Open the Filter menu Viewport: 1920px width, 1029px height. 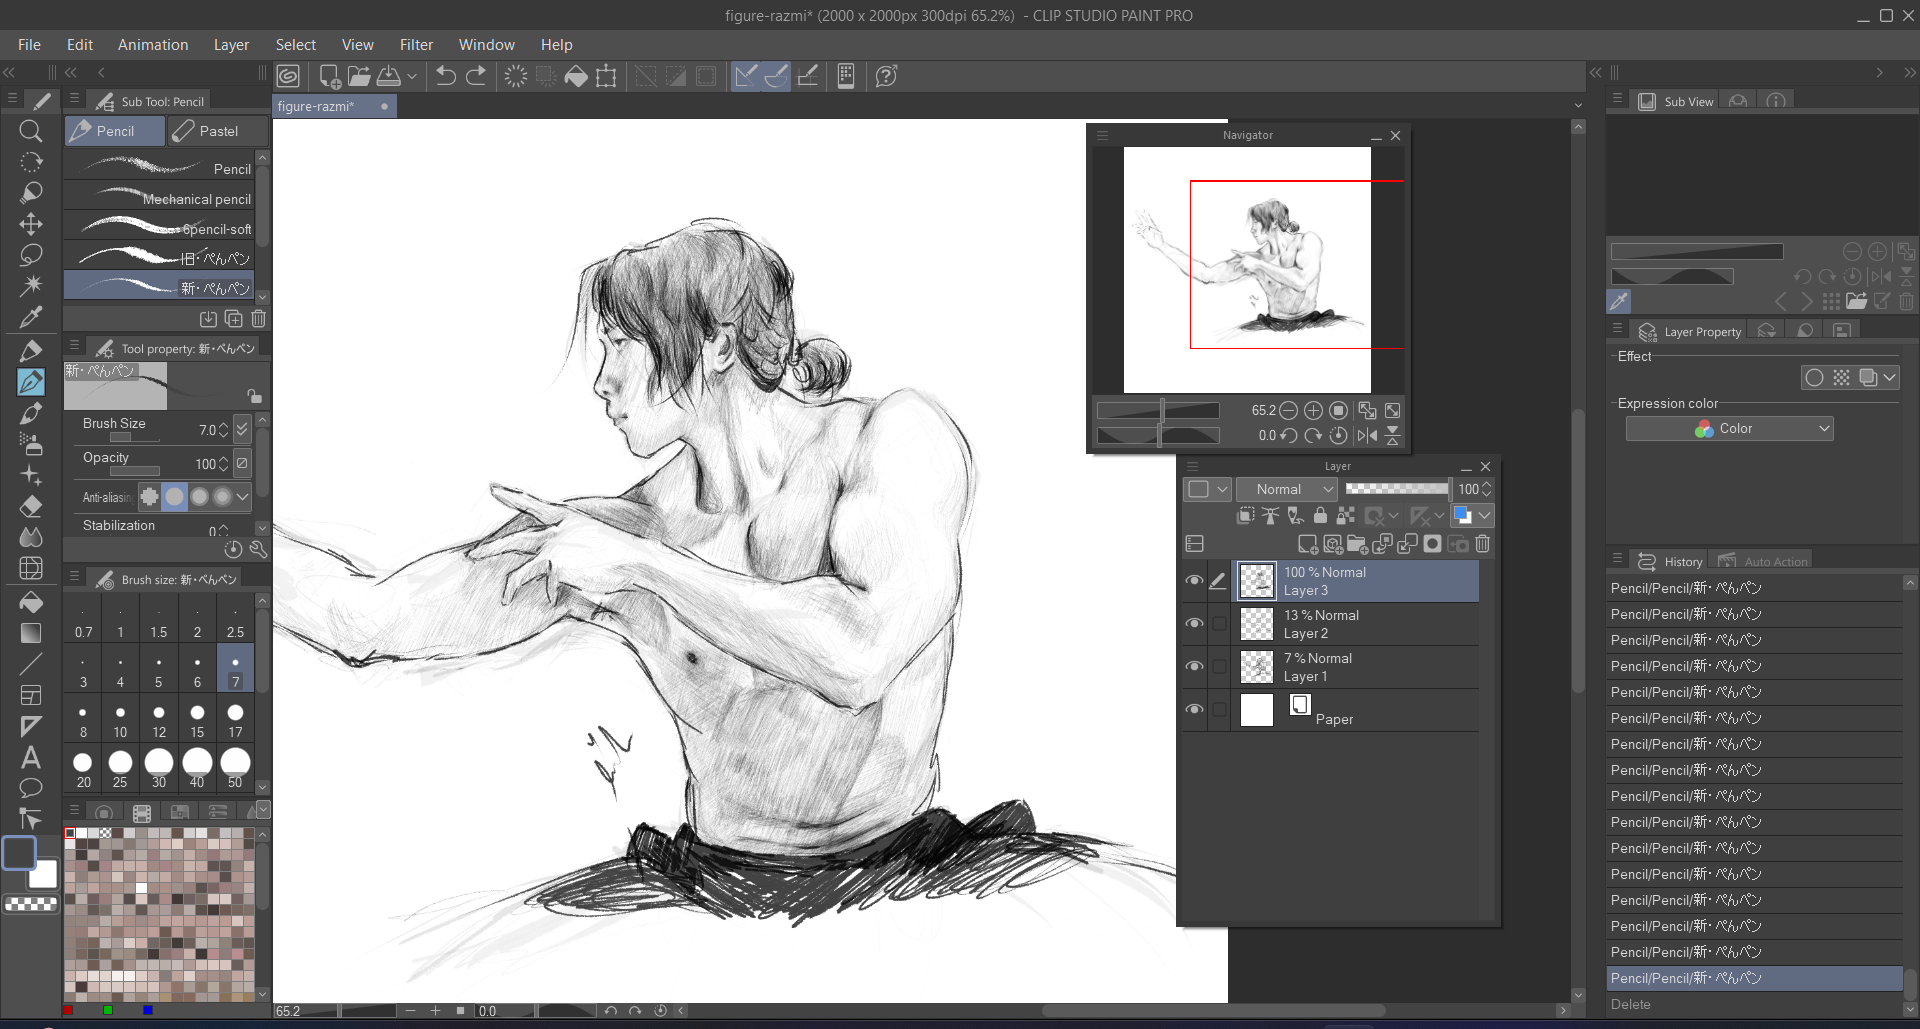(416, 45)
